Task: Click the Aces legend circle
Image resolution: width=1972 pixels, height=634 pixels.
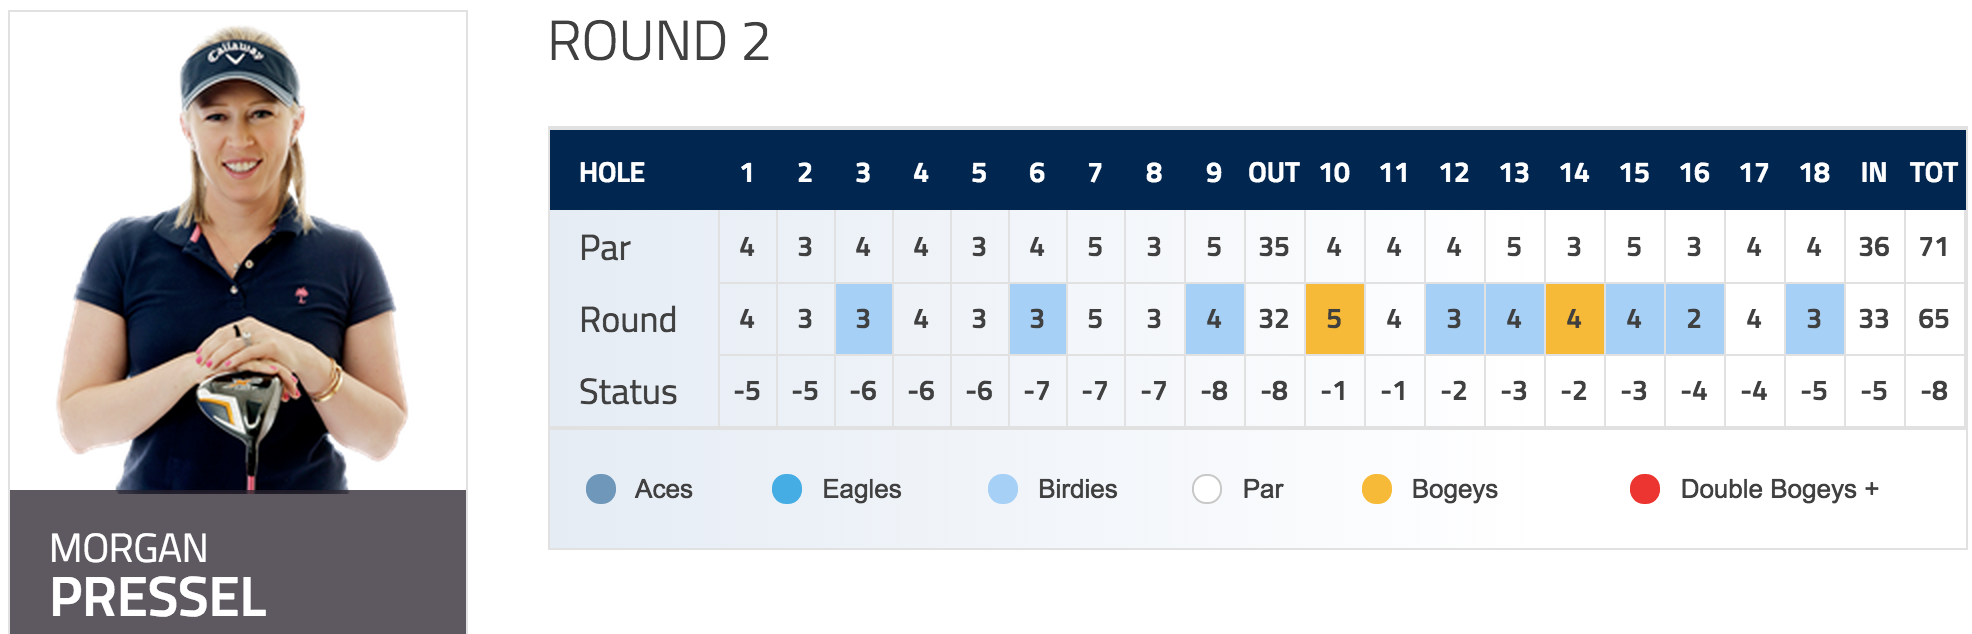Action: click(x=601, y=489)
